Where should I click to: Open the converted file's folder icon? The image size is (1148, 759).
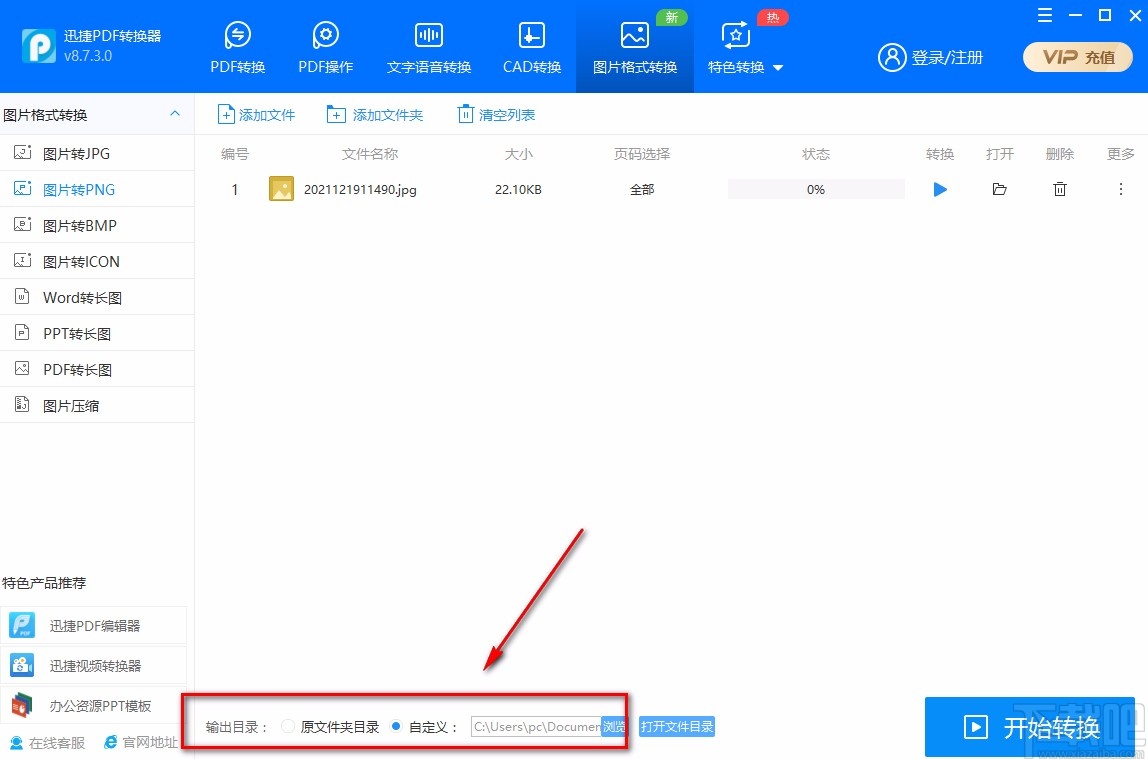click(999, 189)
